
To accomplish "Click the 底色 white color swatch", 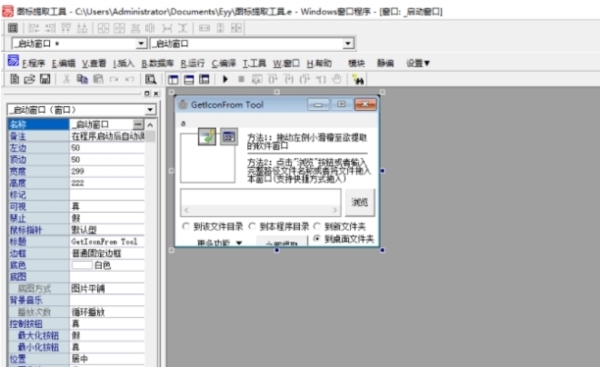I will 82,265.
